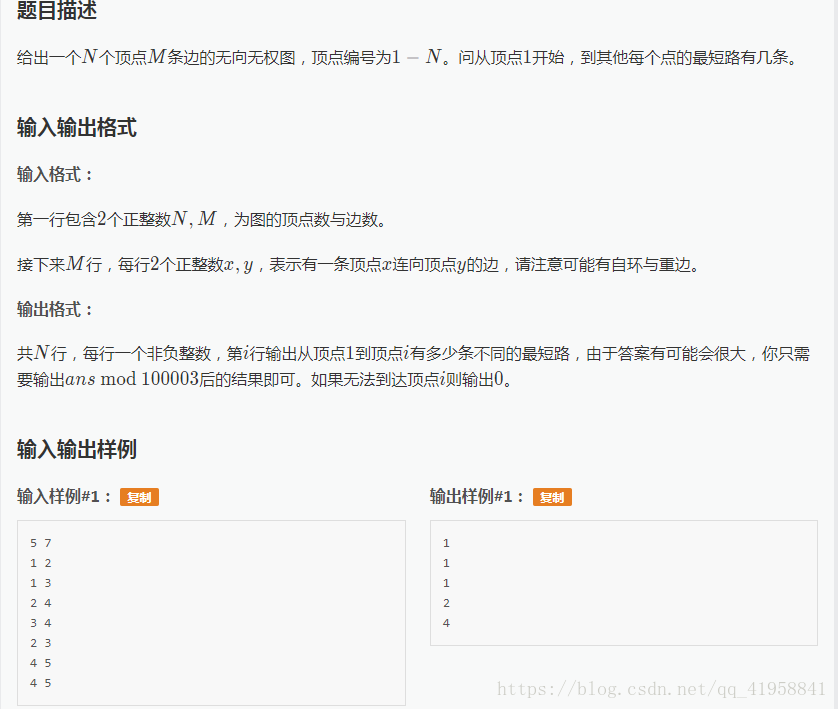Click the problem description paragraph about 无向无权图
The width and height of the screenshot is (838, 709).
click(400, 57)
